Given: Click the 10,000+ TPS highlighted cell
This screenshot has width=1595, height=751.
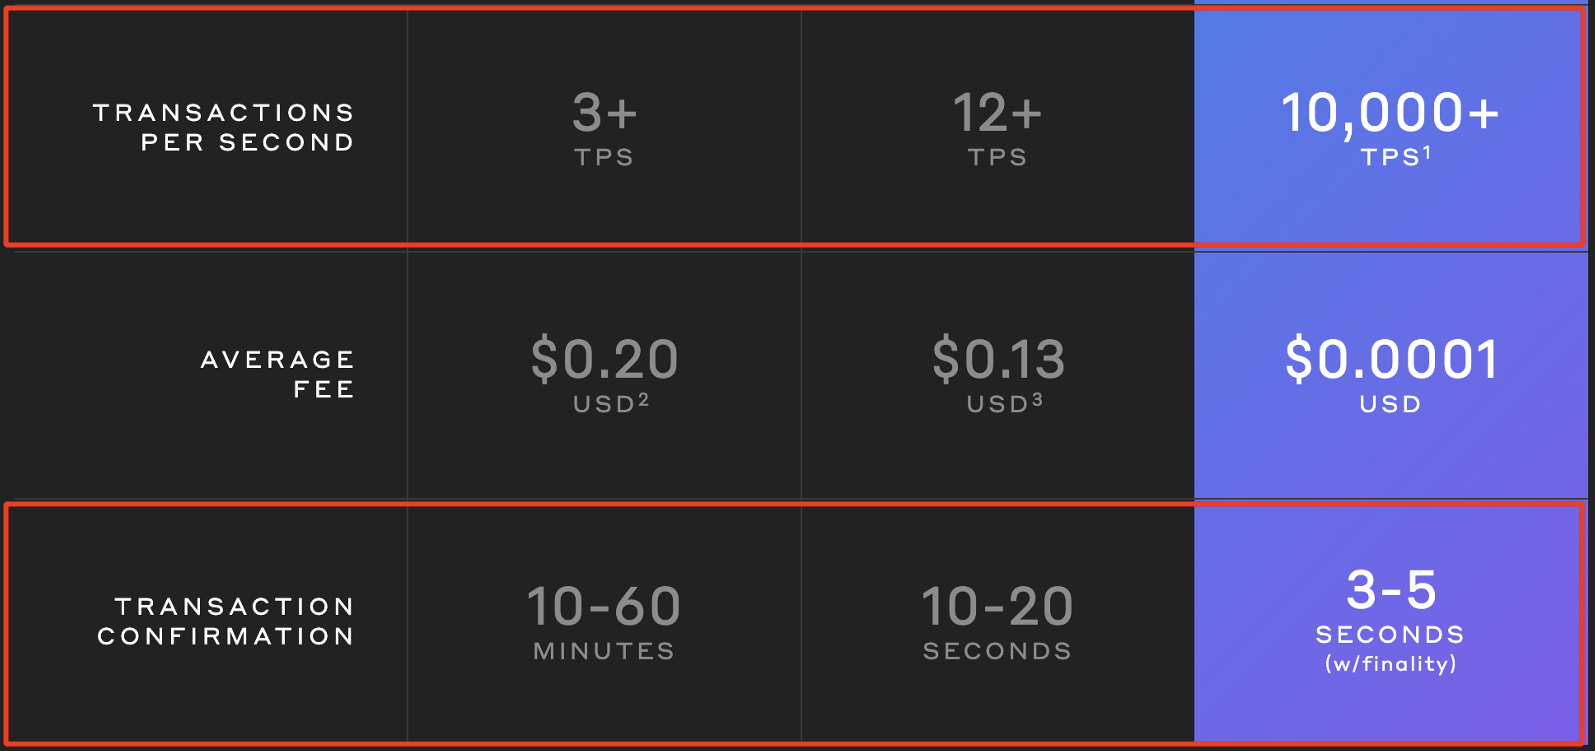Looking at the screenshot, I should coord(1390,127).
